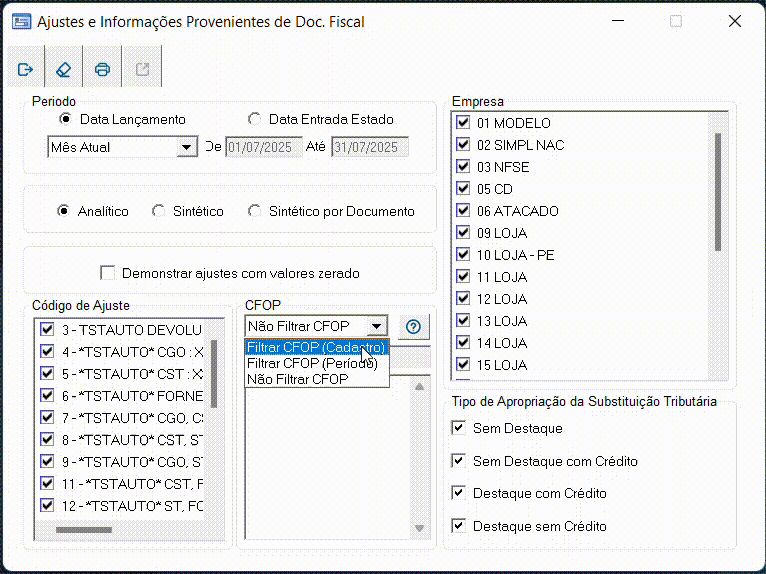Click the export icon in the toolbar
This screenshot has width=766, height=574.
tap(141, 69)
